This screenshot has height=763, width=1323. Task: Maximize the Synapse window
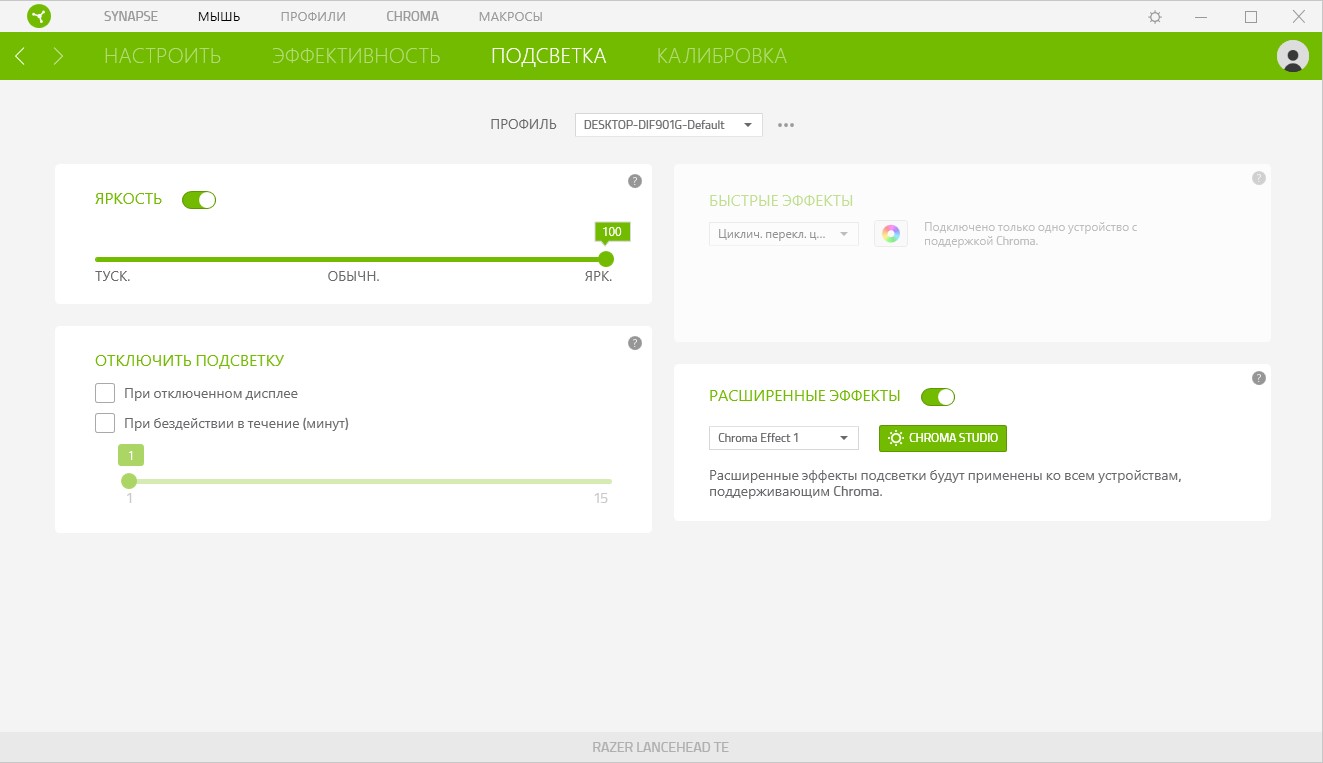pos(1251,17)
